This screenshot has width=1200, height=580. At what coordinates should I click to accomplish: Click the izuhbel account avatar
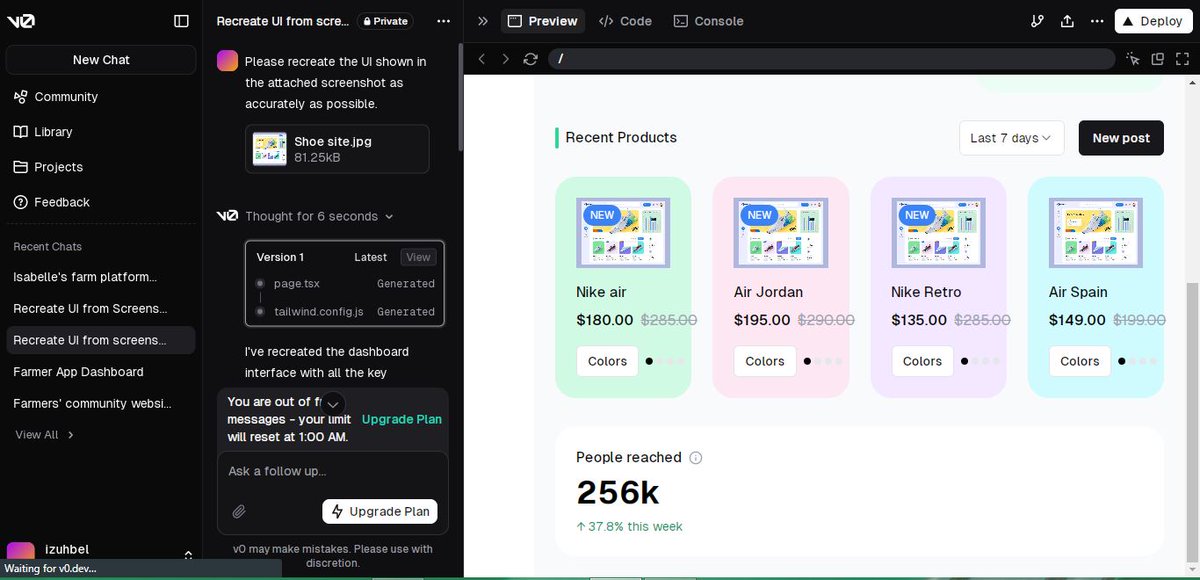[21, 553]
